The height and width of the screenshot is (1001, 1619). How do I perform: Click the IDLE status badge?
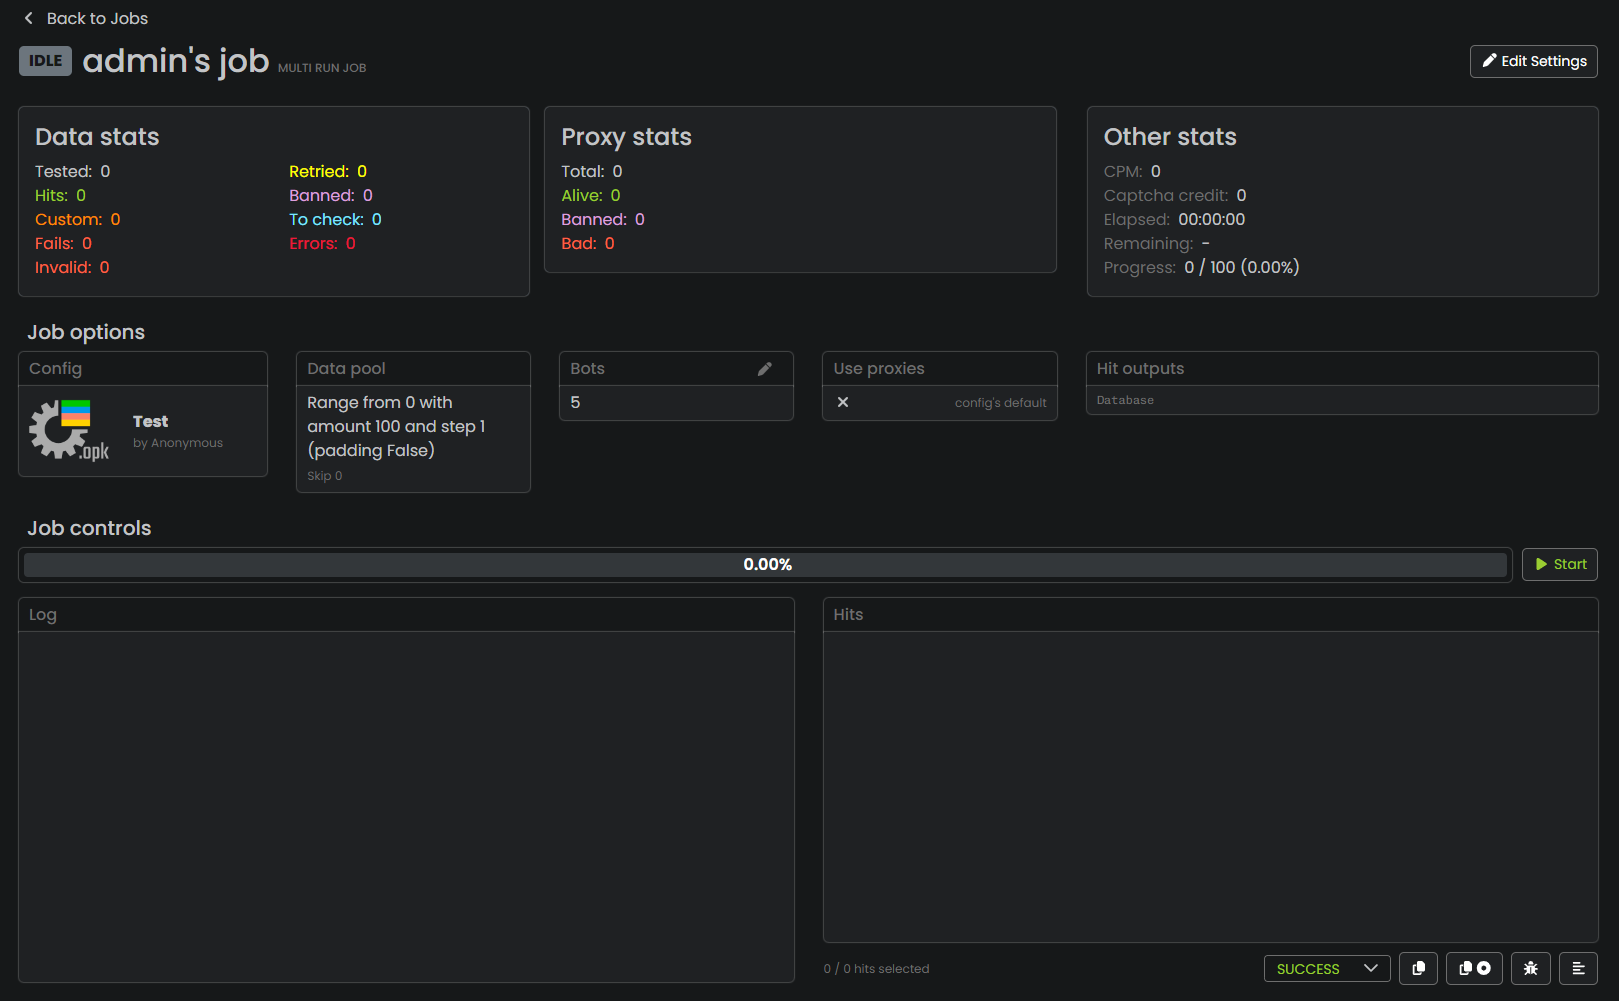pyautogui.click(x=45, y=61)
